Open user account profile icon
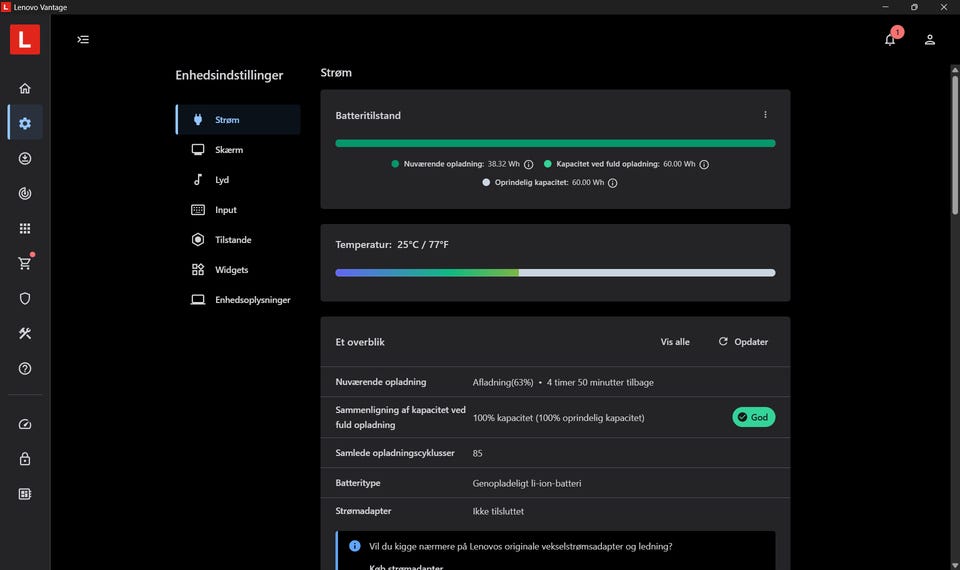Screen dimensions: 960x570 (x=929, y=40)
